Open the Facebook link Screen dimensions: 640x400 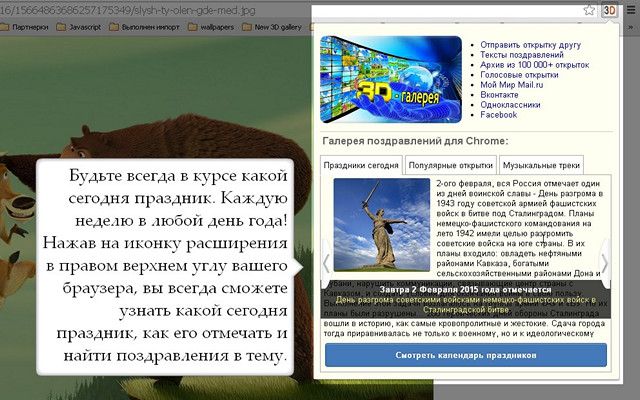[498, 115]
